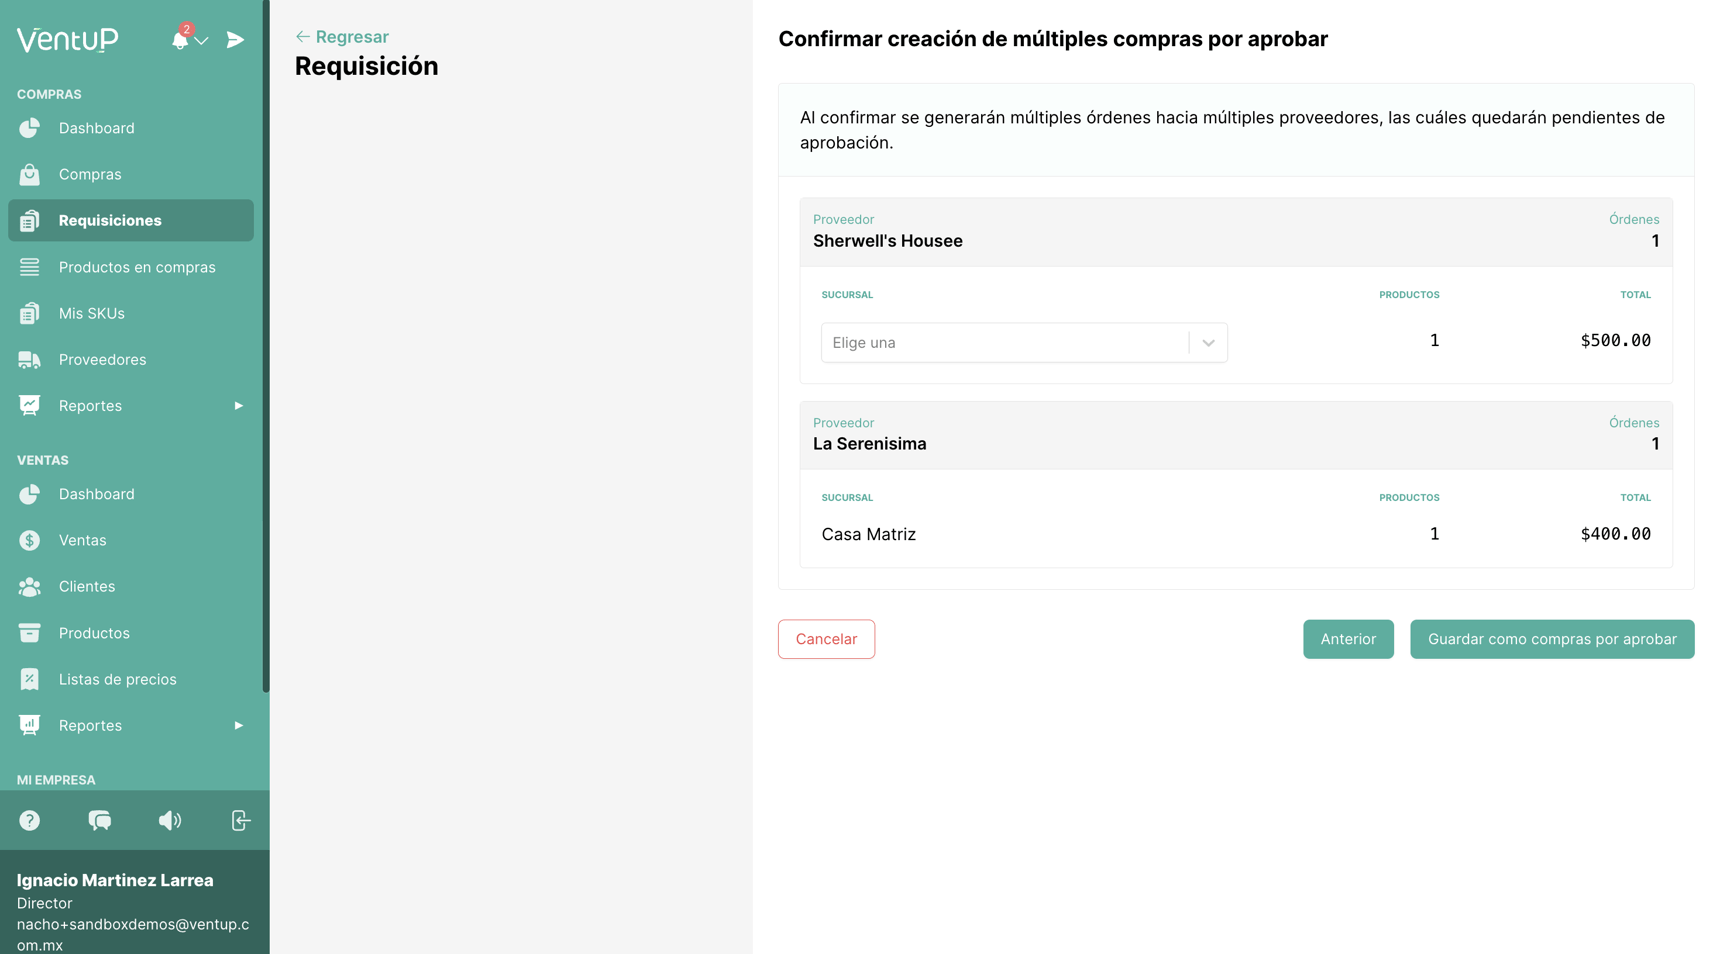1720x954 pixels.
Task: Log out using the exit door icon
Action: (x=240, y=820)
